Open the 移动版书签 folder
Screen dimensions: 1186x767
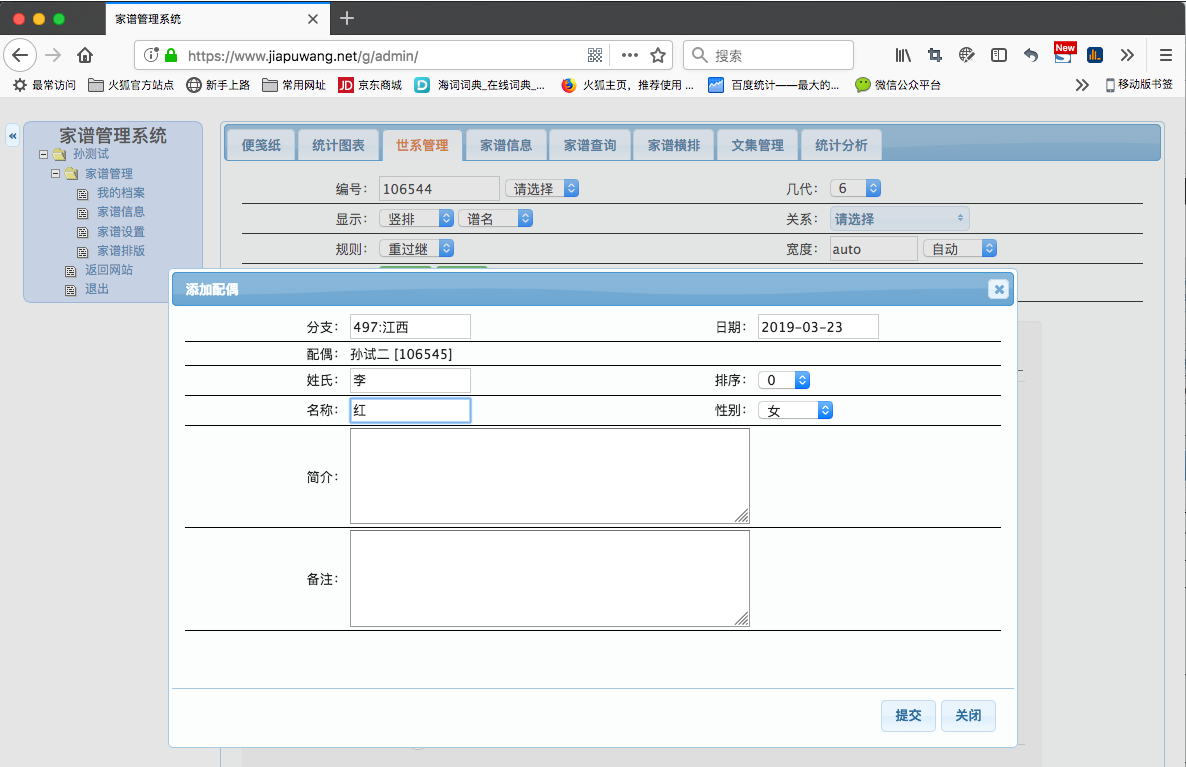point(1139,85)
